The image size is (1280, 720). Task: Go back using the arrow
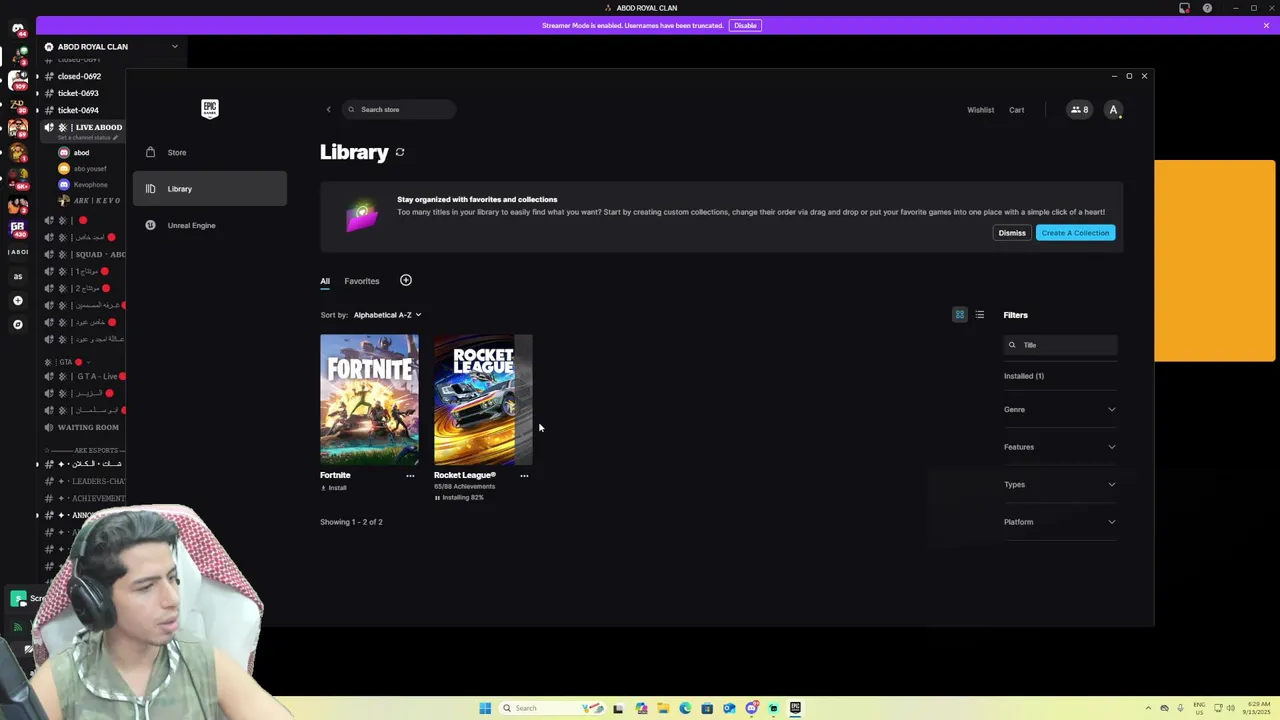(x=328, y=109)
